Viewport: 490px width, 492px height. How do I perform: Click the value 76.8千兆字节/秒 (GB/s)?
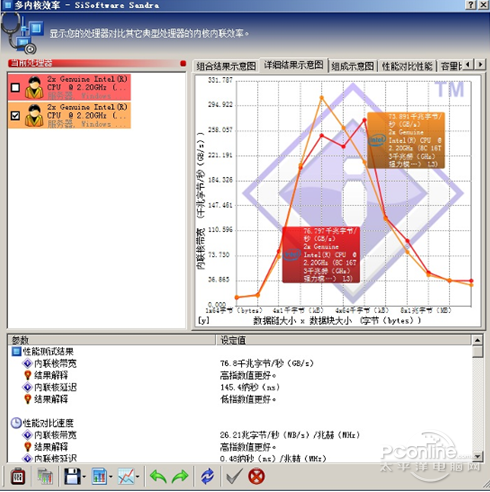click(x=267, y=363)
